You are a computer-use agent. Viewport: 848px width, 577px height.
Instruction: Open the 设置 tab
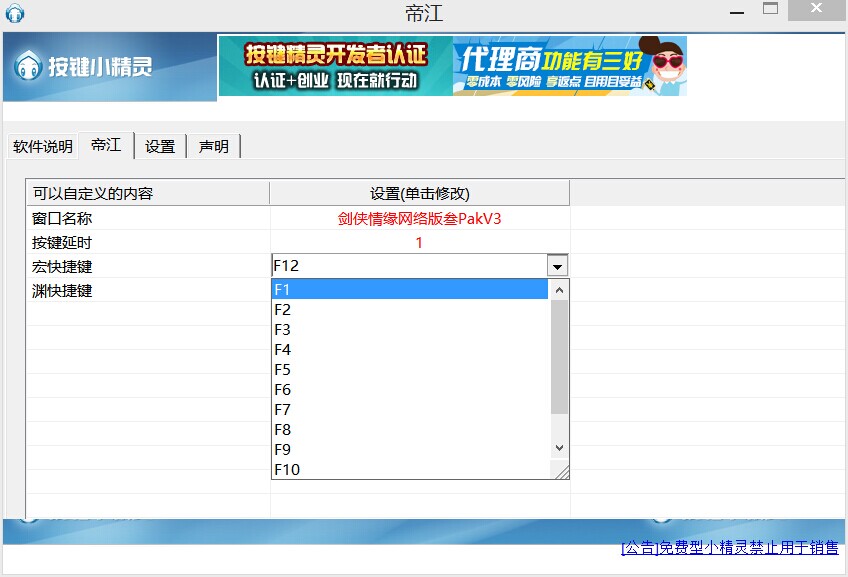click(160, 146)
